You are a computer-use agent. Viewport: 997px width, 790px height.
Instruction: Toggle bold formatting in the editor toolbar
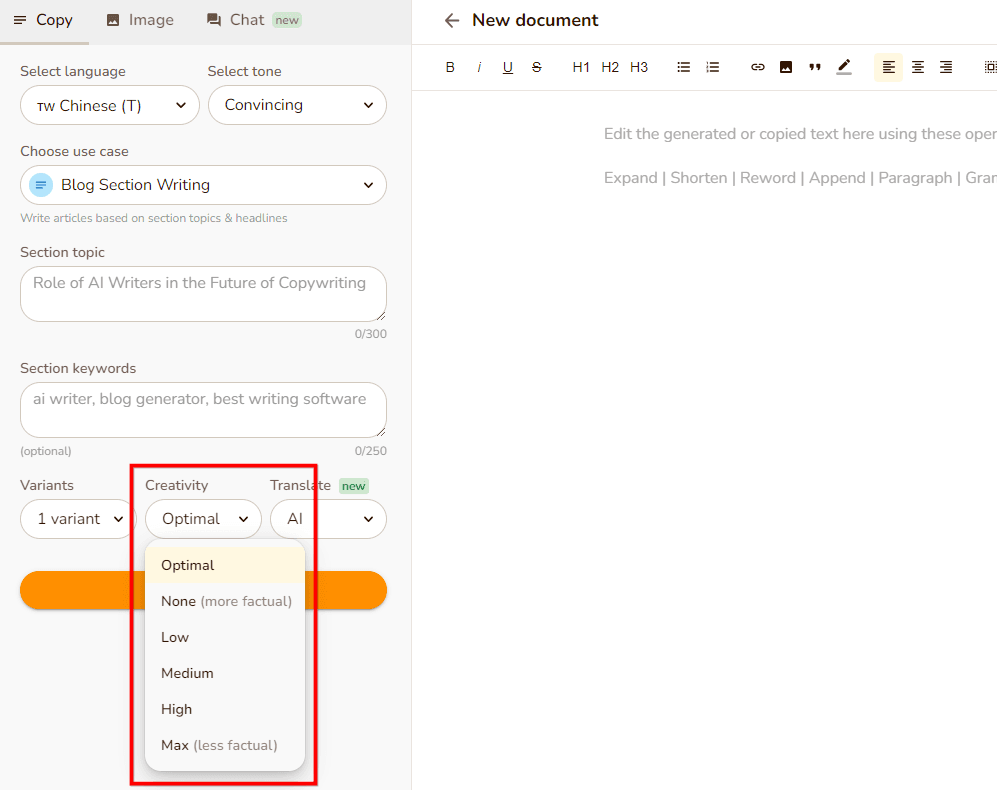tap(450, 67)
